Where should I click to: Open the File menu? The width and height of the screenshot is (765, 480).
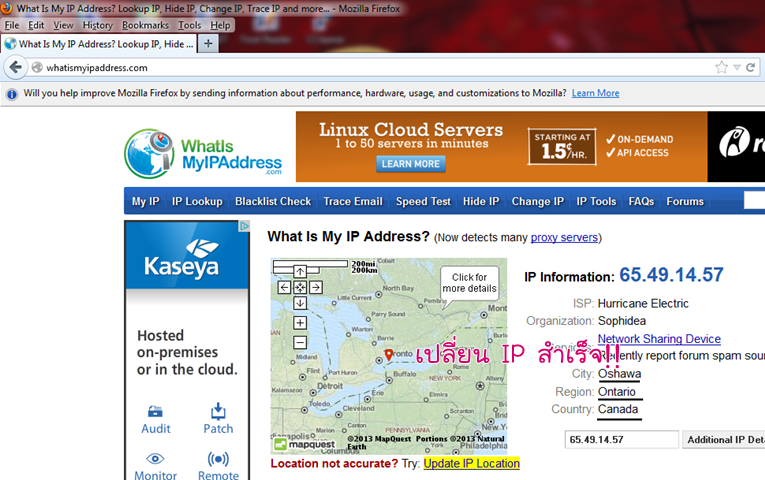12,25
